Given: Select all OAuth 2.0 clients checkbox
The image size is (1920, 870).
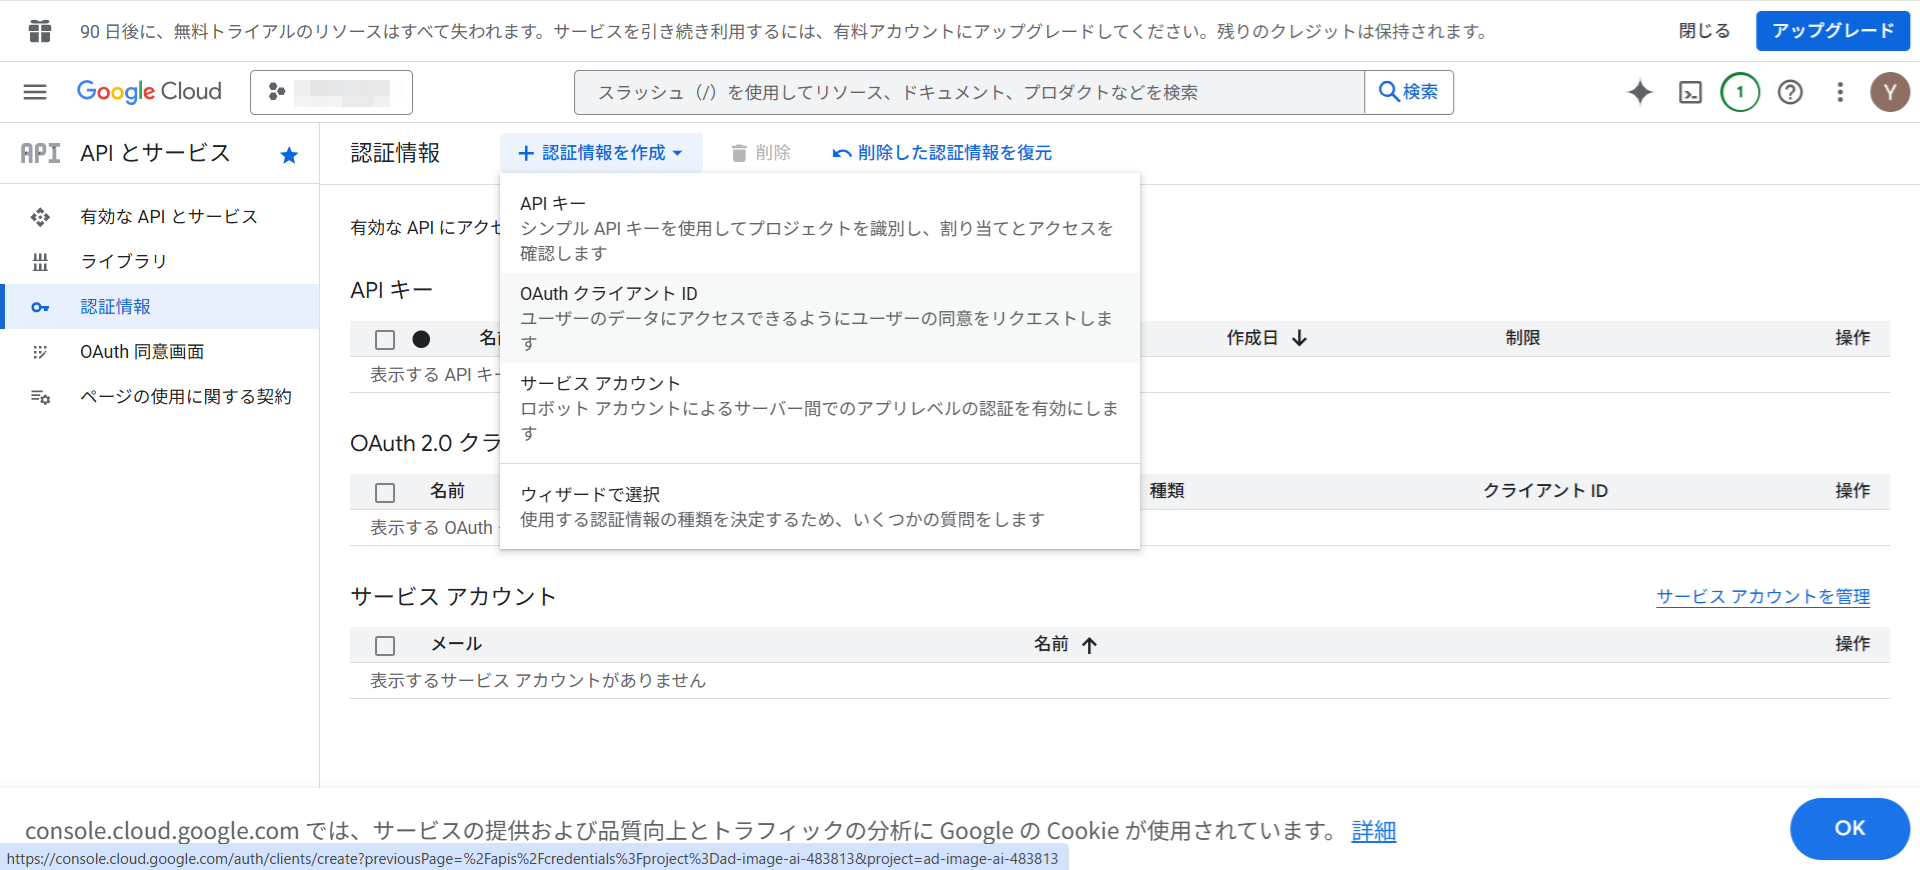Looking at the screenshot, I should 385,493.
